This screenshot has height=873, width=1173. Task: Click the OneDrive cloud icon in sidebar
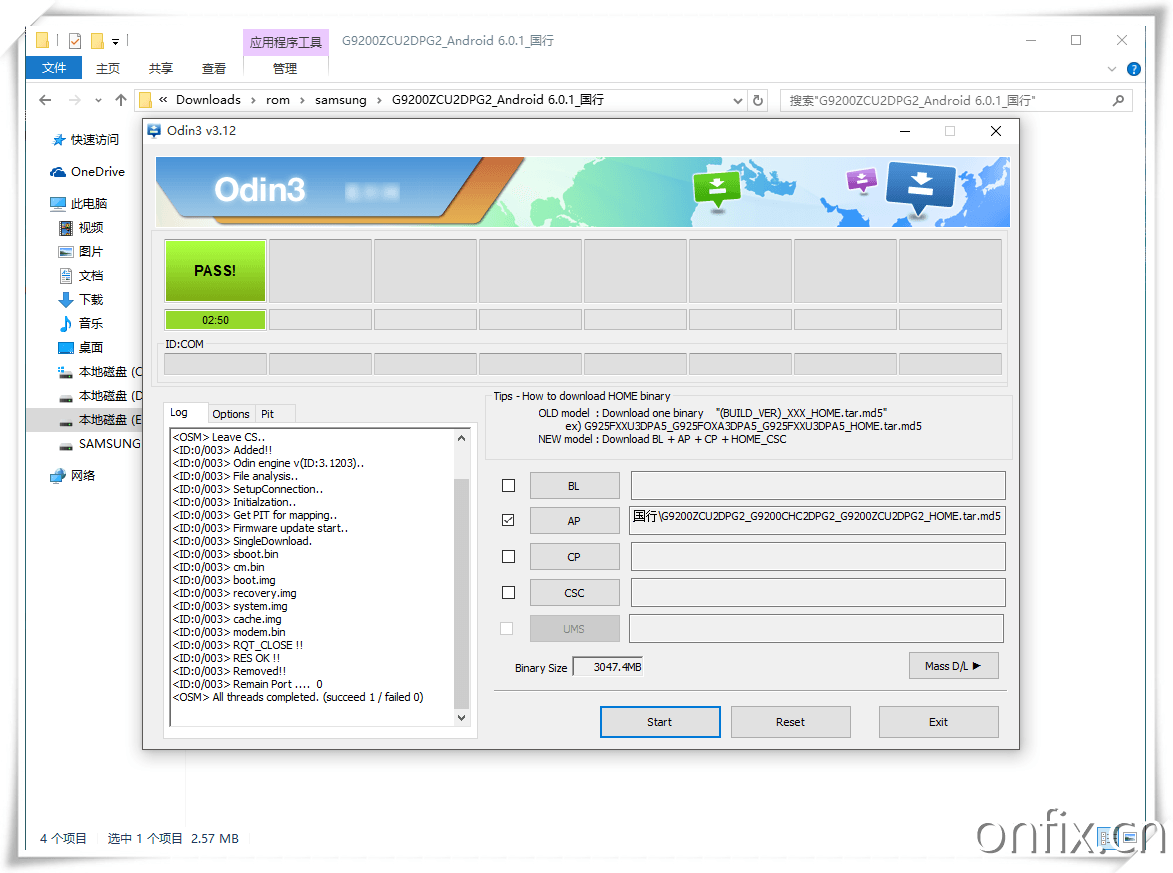58,172
